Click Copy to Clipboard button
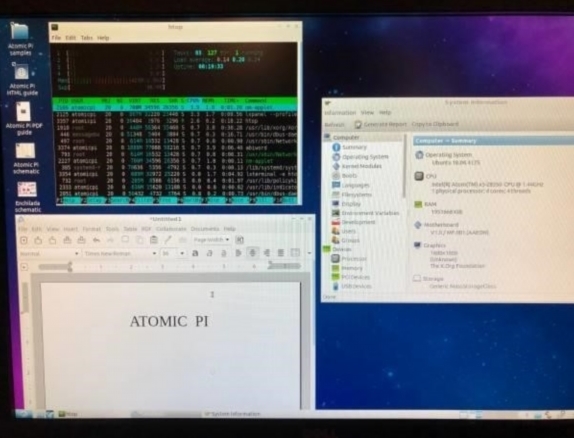The width and height of the screenshot is (574, 438). [x=435, y=124]
